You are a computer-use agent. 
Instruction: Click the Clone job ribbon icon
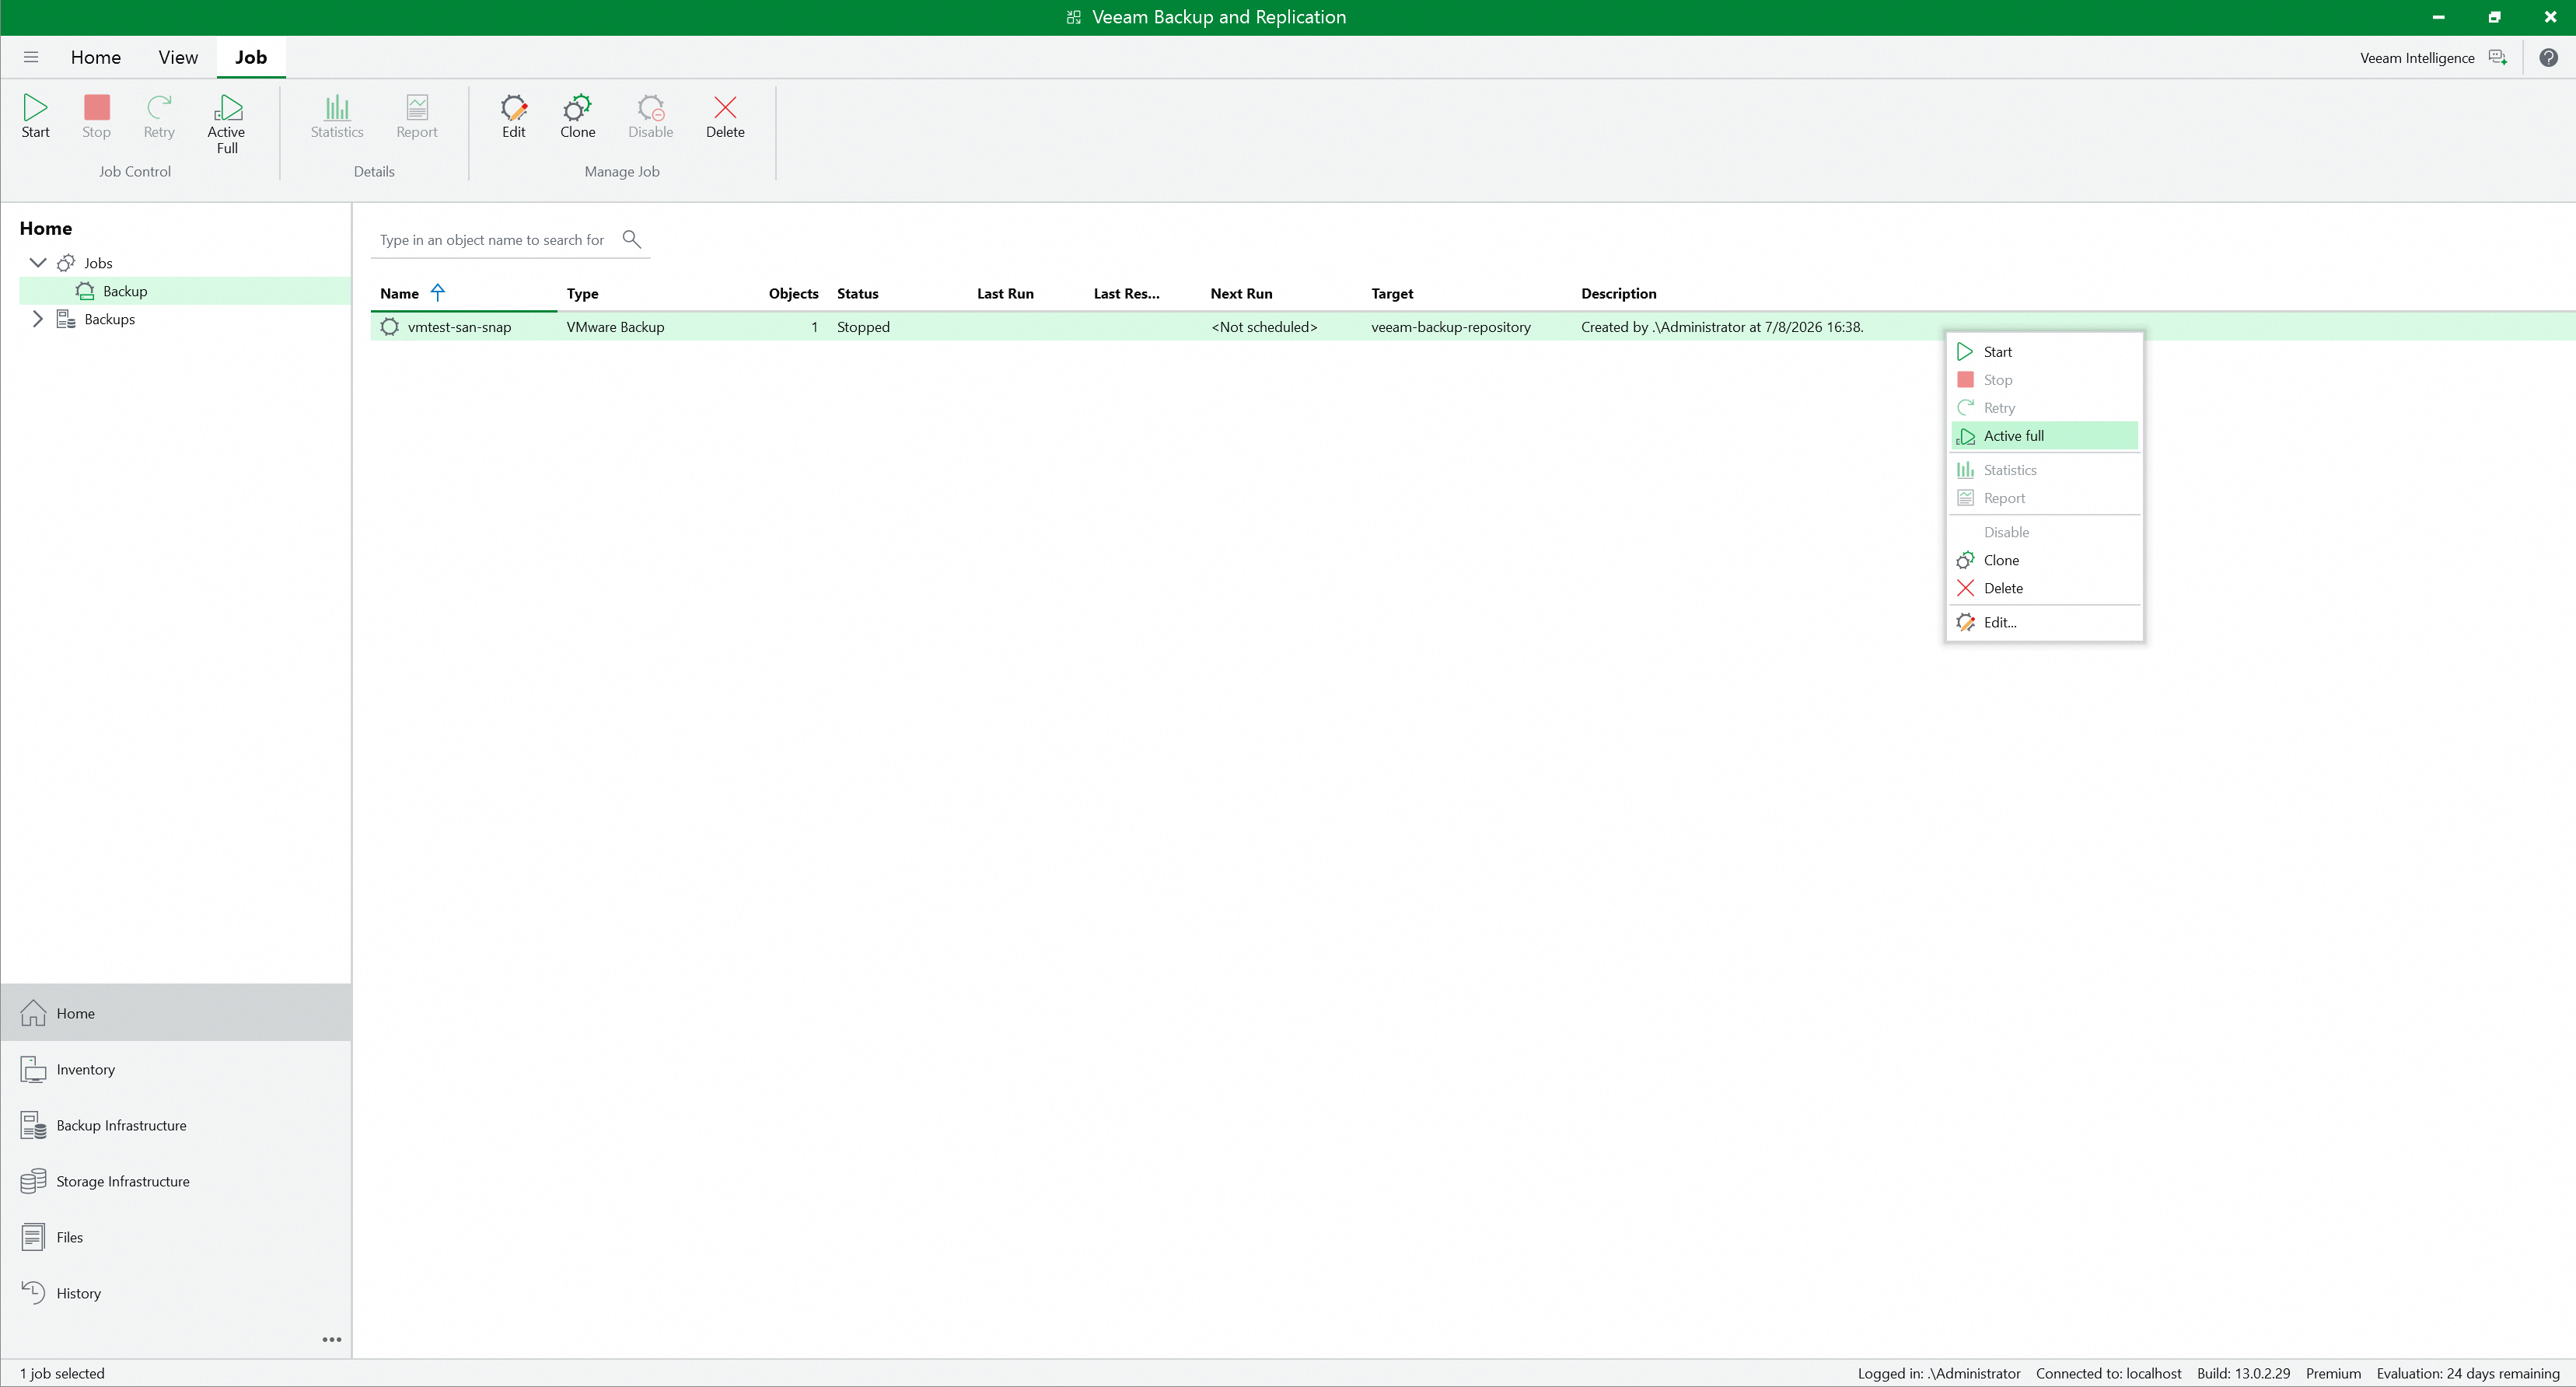(x=578, y=117)
